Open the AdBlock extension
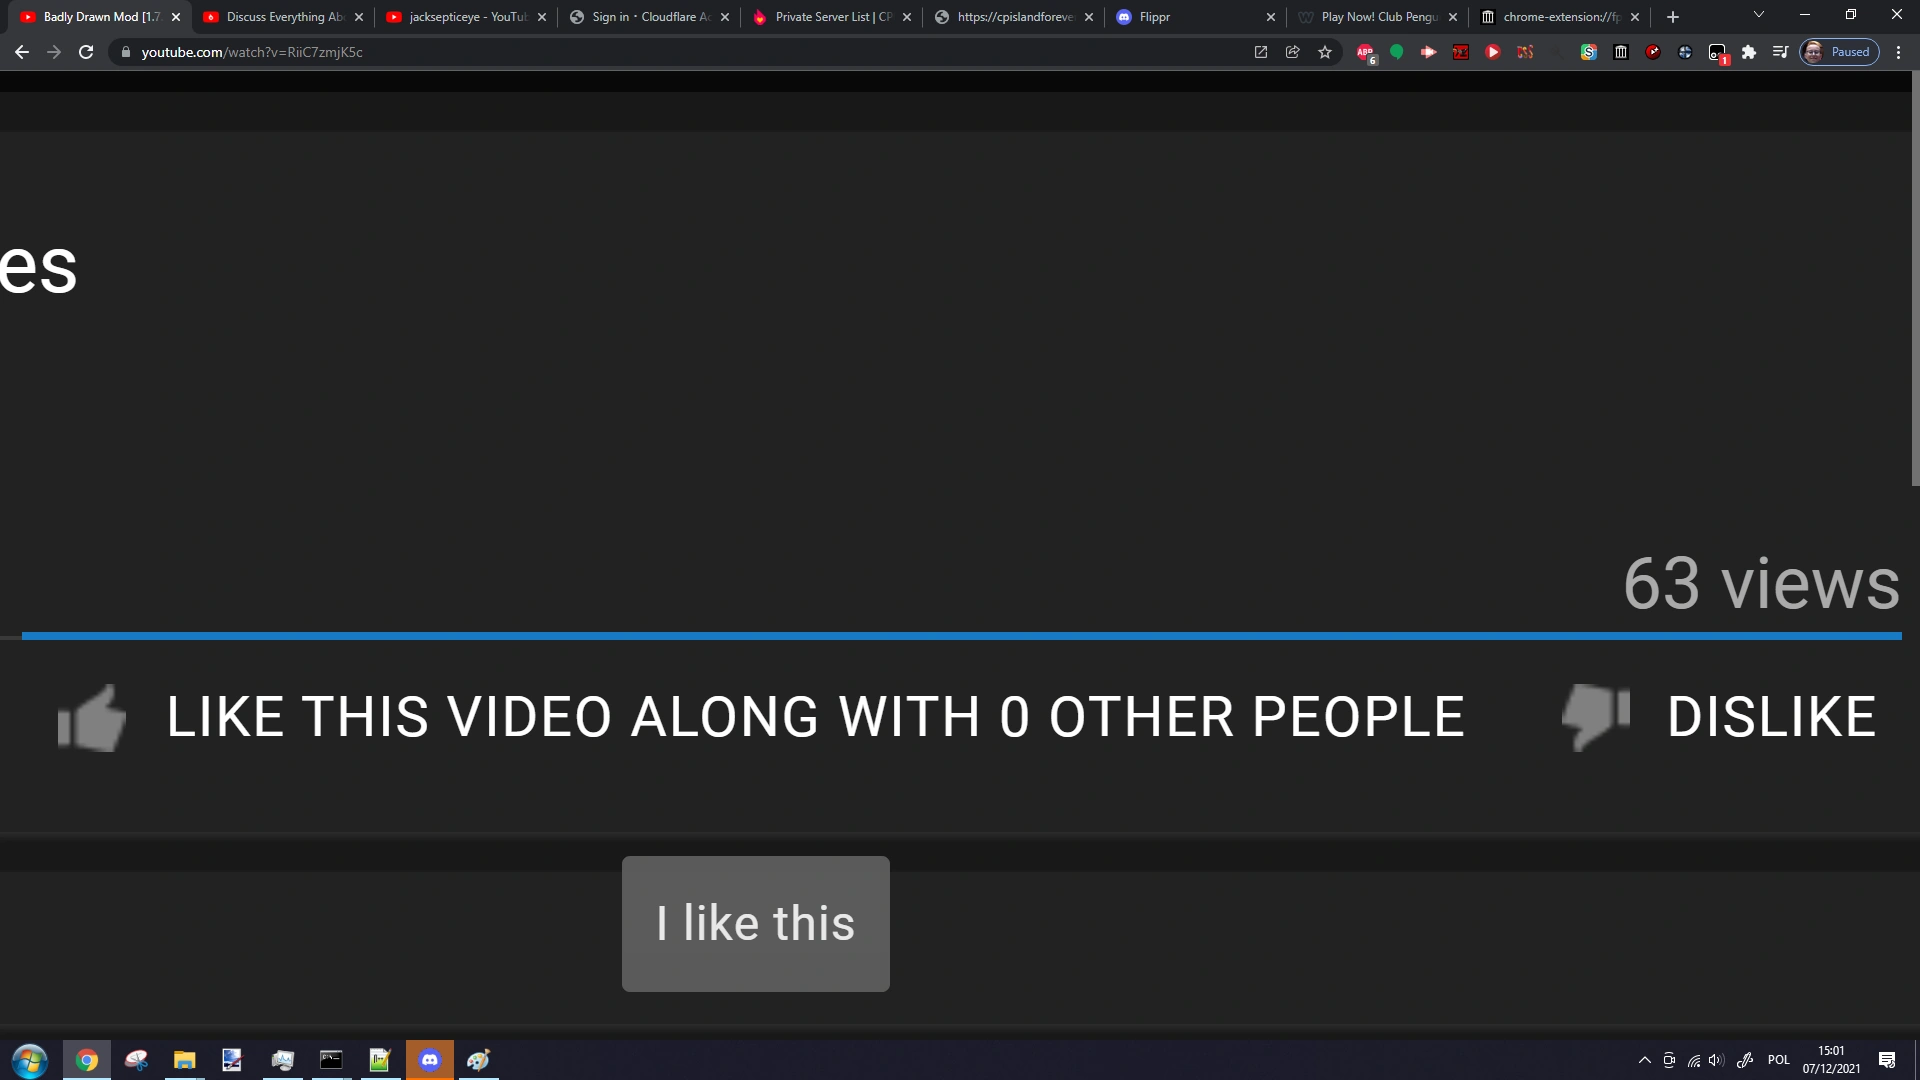The width and height of the screenshot is (1920, 1080). [1365, 52]
